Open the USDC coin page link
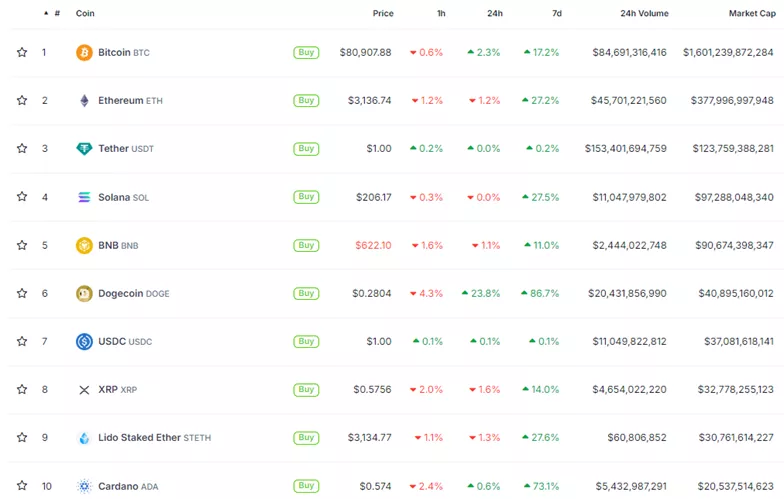The width and height of the screenshot is (784, 499). point(125,342)
